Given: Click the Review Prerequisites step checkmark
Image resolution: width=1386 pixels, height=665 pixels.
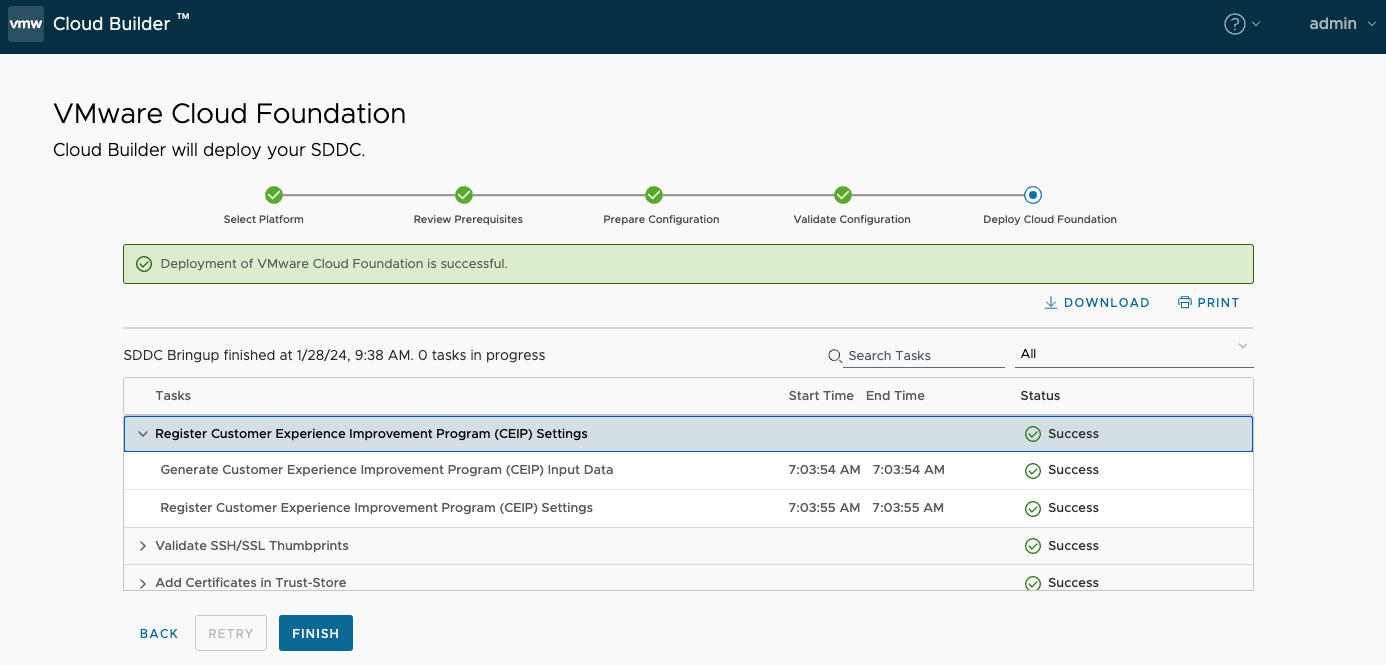Looking at the screenshot, I should (x=463, y=195).
